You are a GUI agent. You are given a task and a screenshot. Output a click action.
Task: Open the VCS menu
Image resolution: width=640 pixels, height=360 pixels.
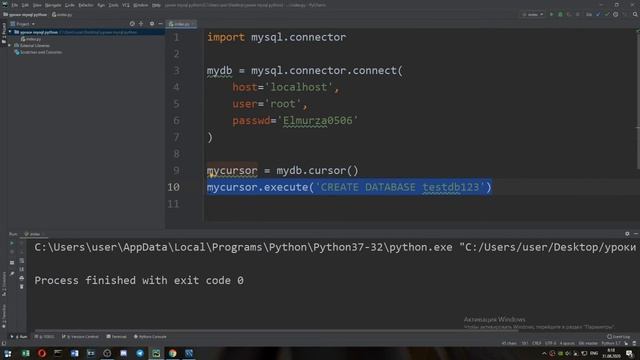pos(126,5)
